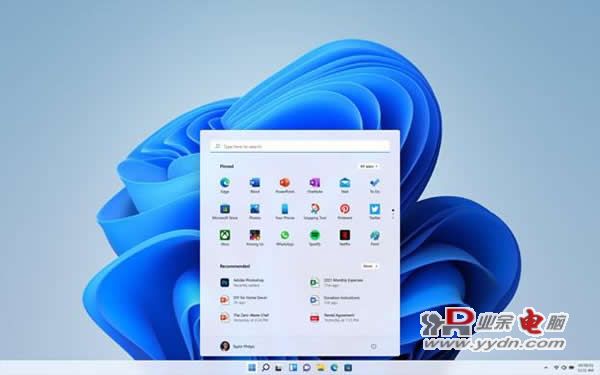Launch the Snipping Tool
The width and height of the screenshot is (600, 375).
(x=315, y=211)
